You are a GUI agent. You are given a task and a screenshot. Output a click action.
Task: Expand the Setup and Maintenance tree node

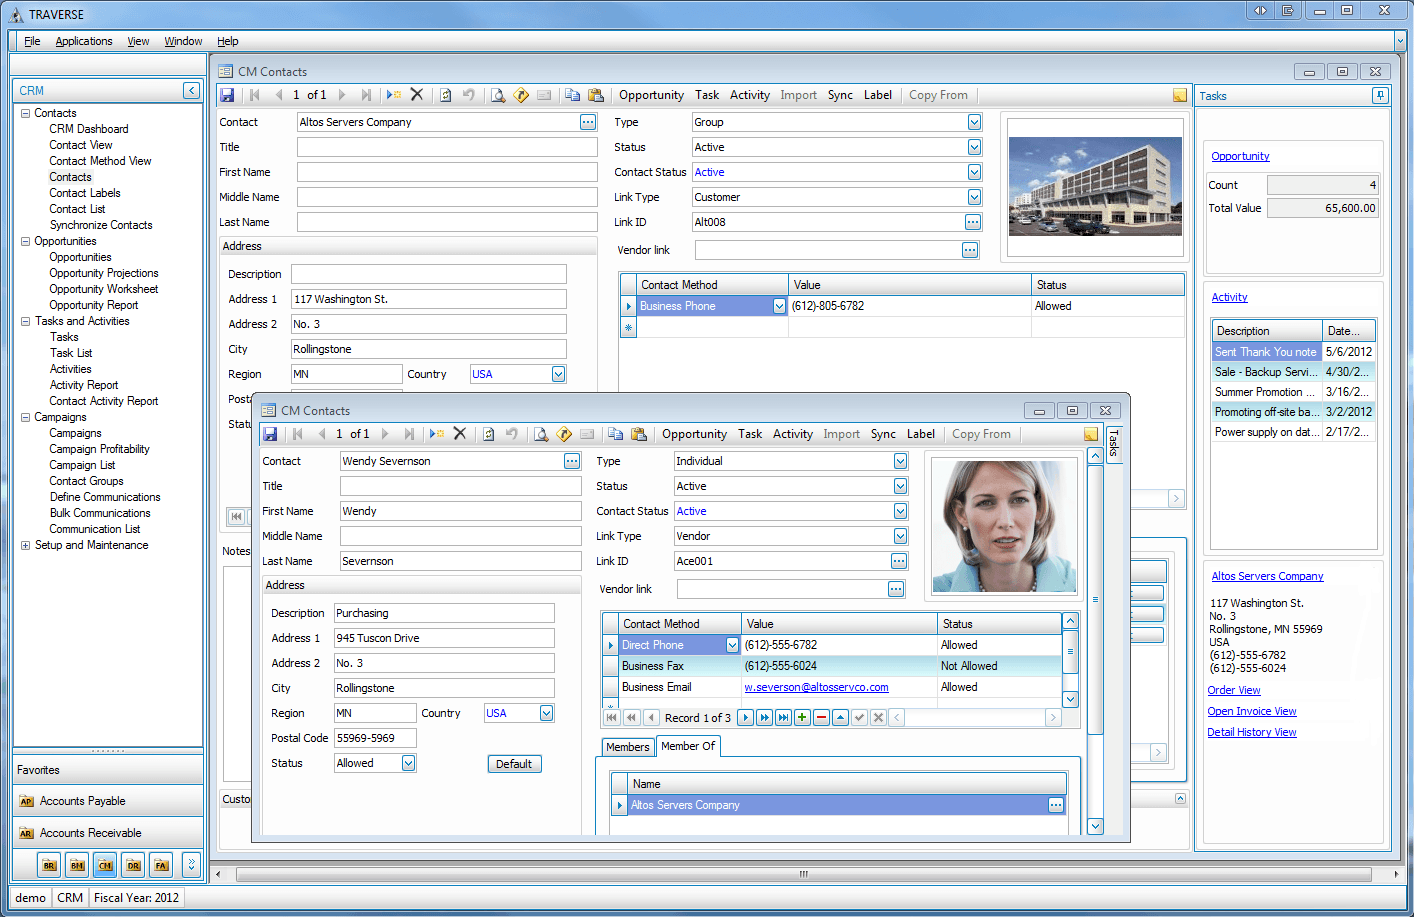tap(24, 544)
